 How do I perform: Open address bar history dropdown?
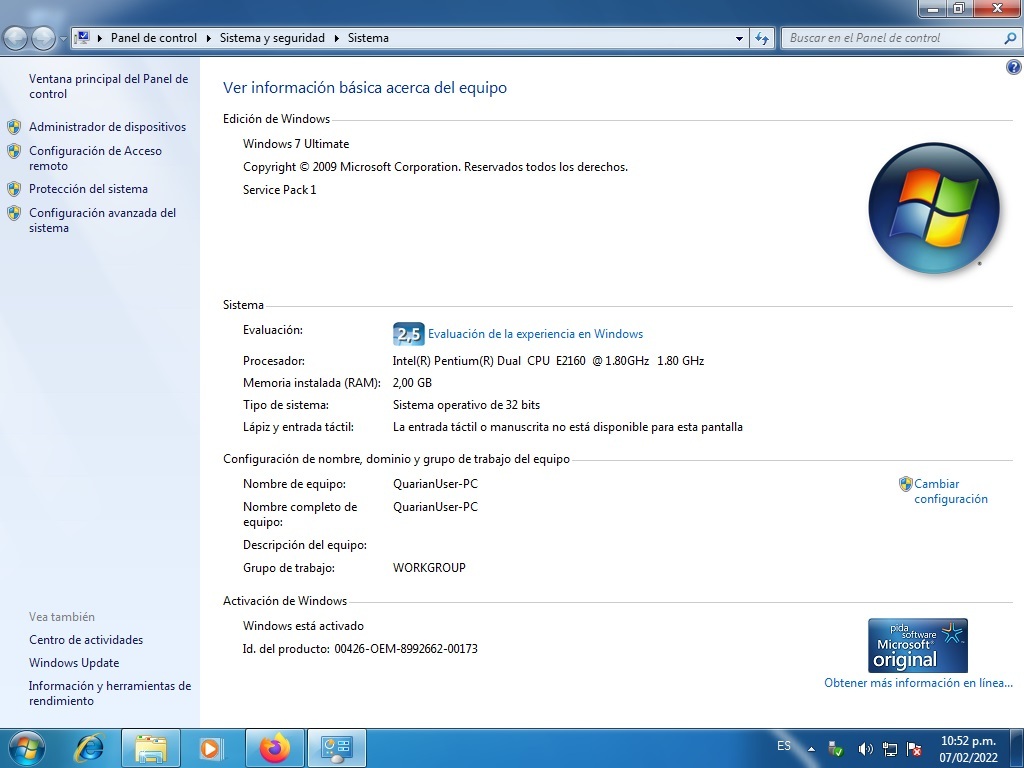coord(739,39)
